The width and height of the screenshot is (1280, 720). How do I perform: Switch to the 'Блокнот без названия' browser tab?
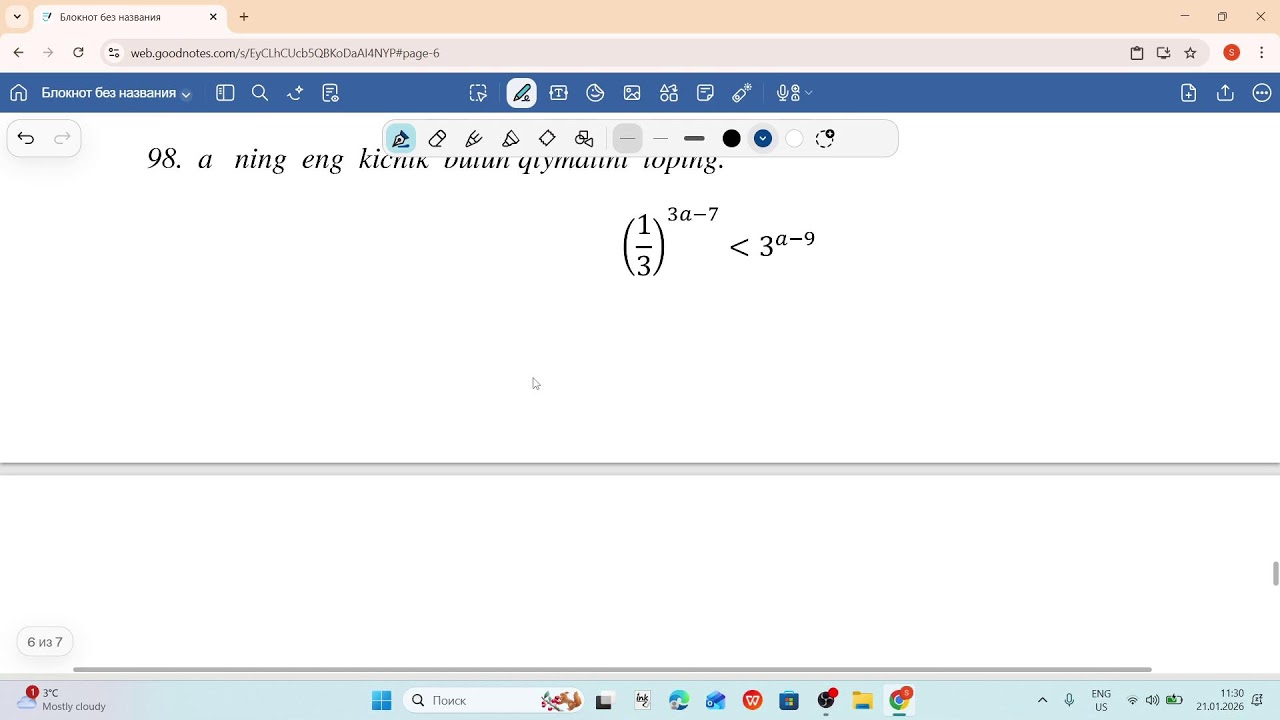(x=129, y=17)
